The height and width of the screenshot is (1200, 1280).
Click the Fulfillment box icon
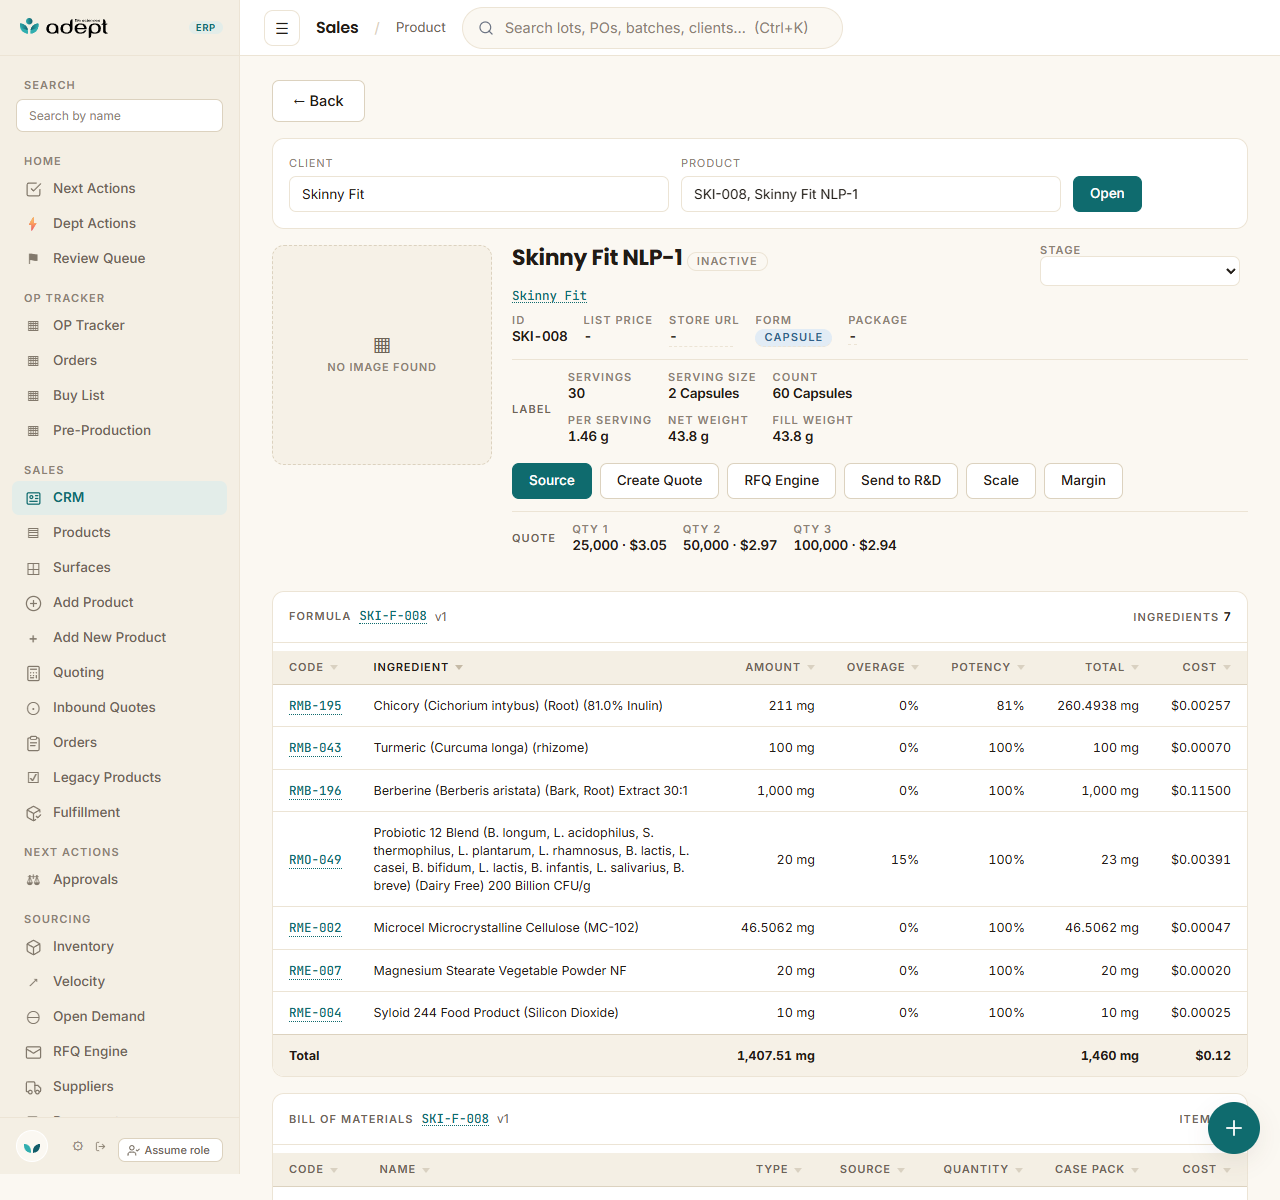click(33, 813)
